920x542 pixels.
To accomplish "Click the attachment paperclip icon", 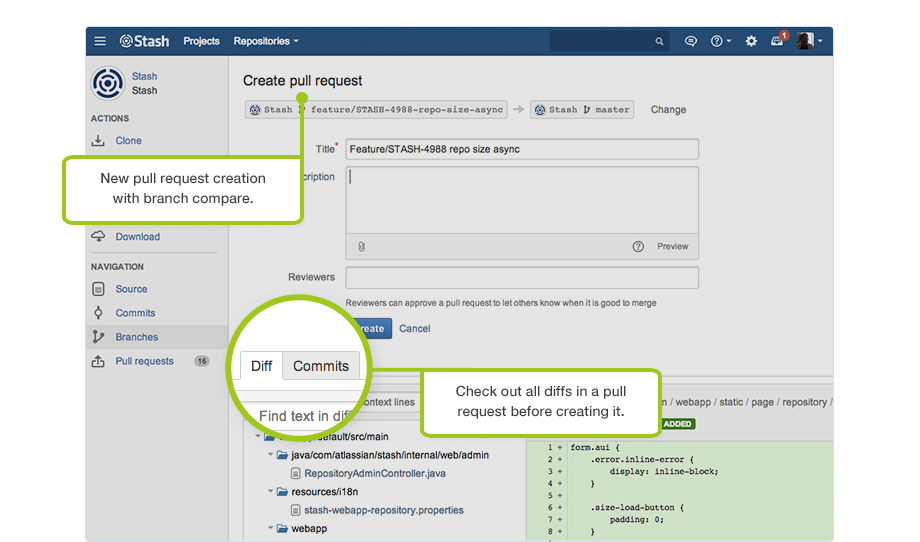I will point(361,247).
